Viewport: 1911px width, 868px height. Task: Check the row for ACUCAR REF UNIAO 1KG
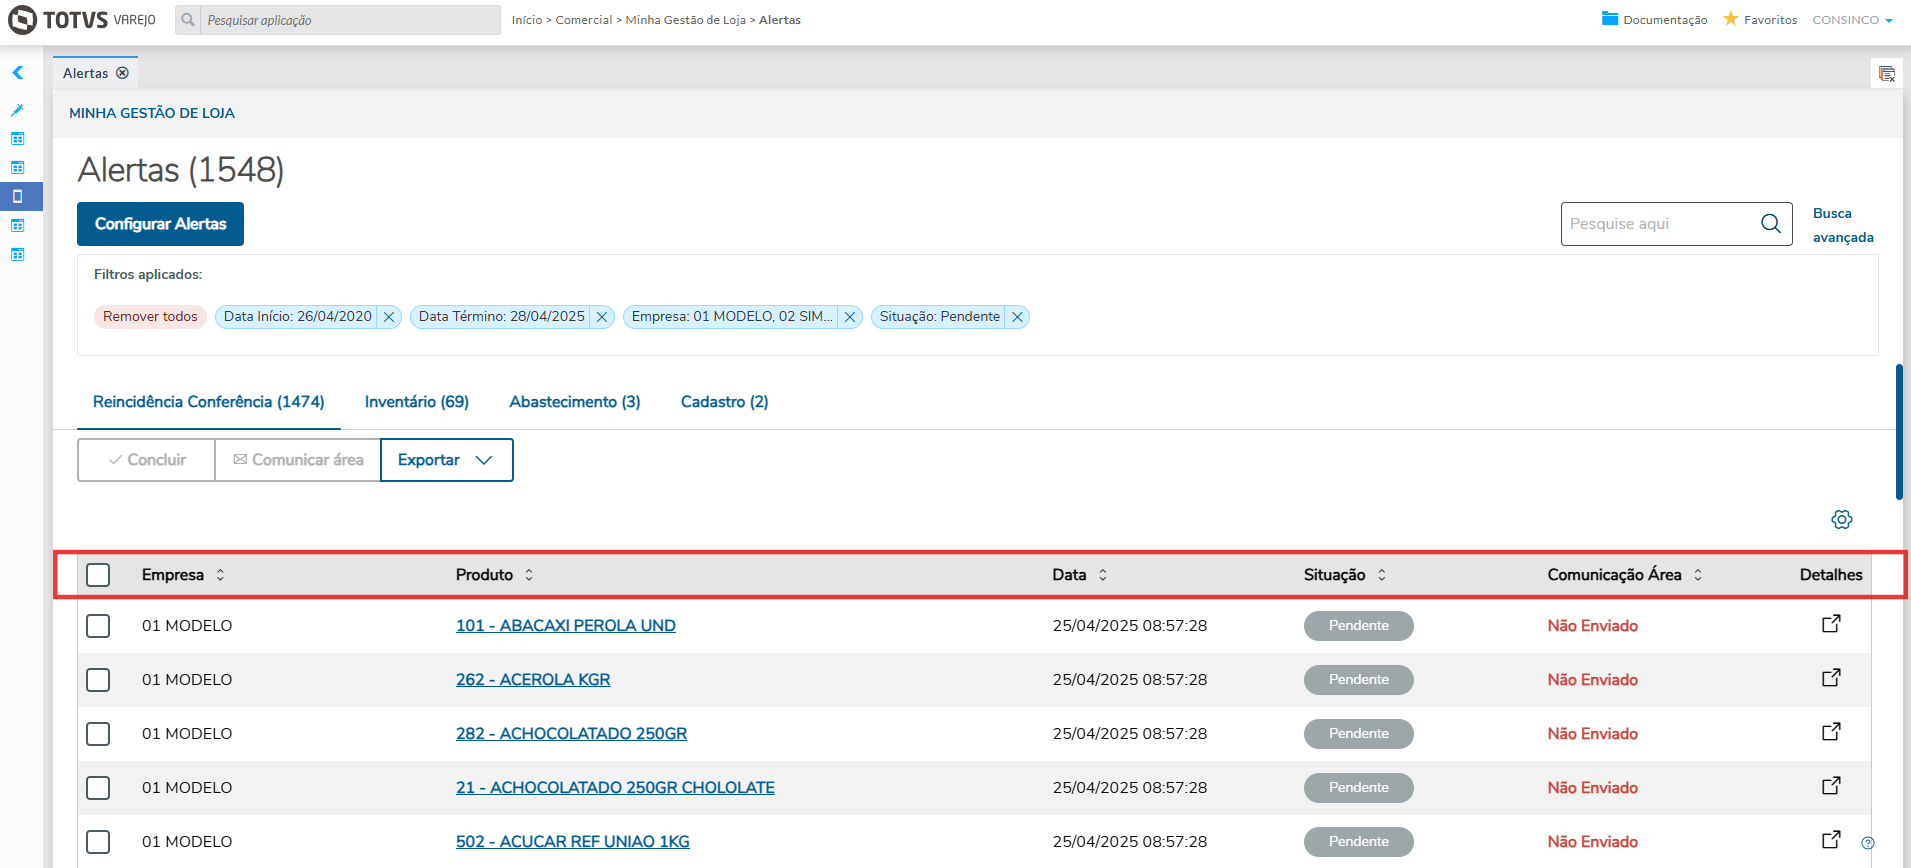[x=98, y=842]
